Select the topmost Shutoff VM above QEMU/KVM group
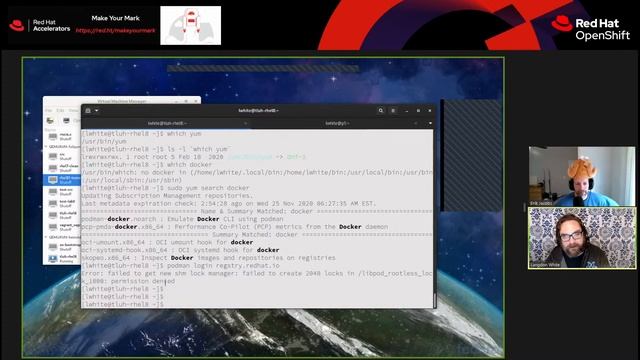Screen dimensions: 640x360 pyautogui.click(x=62, y=136)
